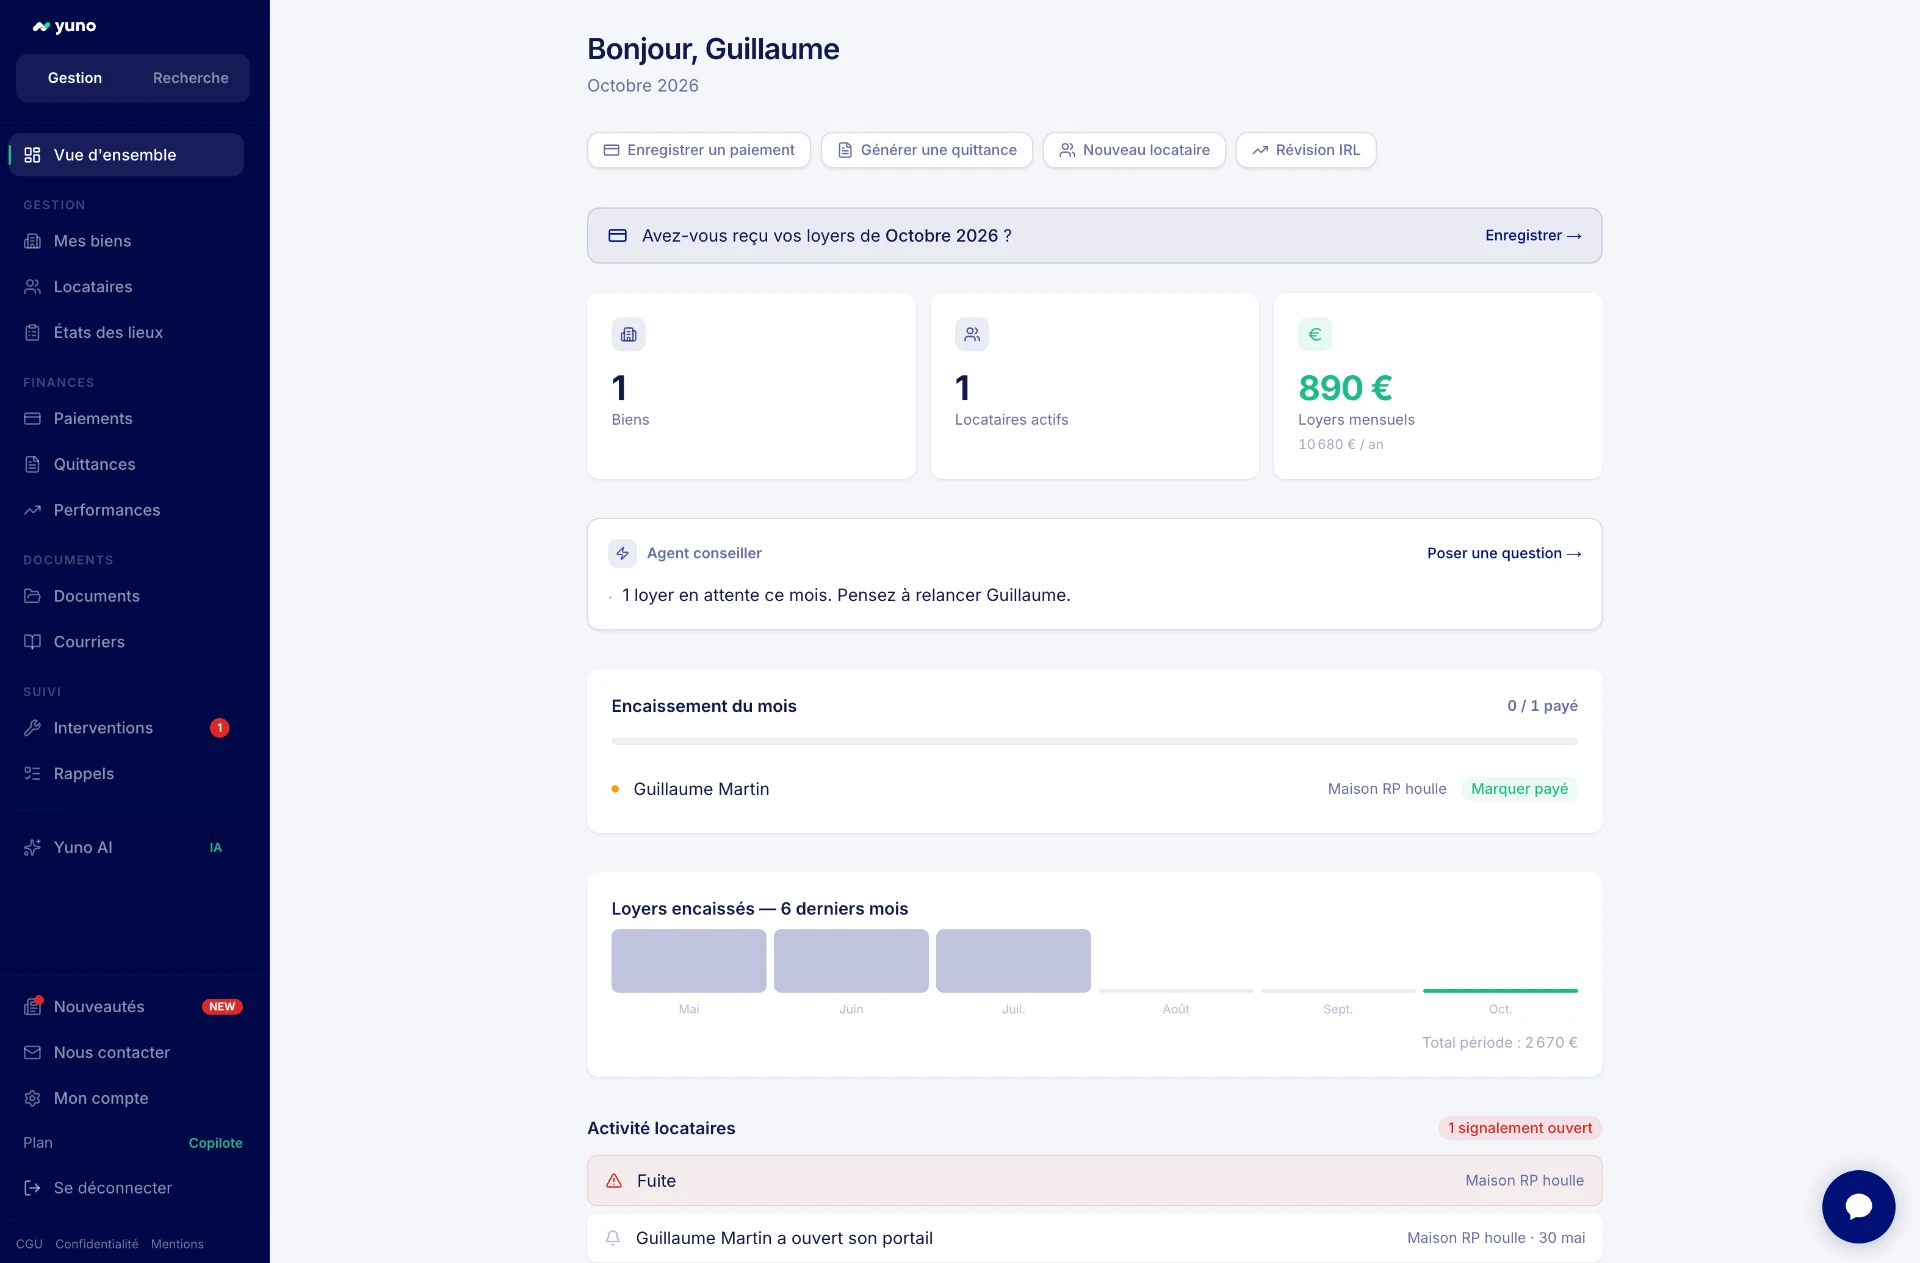Open Mes biens section
The height and width of the screenshot is (1263, 1920).
coord(126,241)
